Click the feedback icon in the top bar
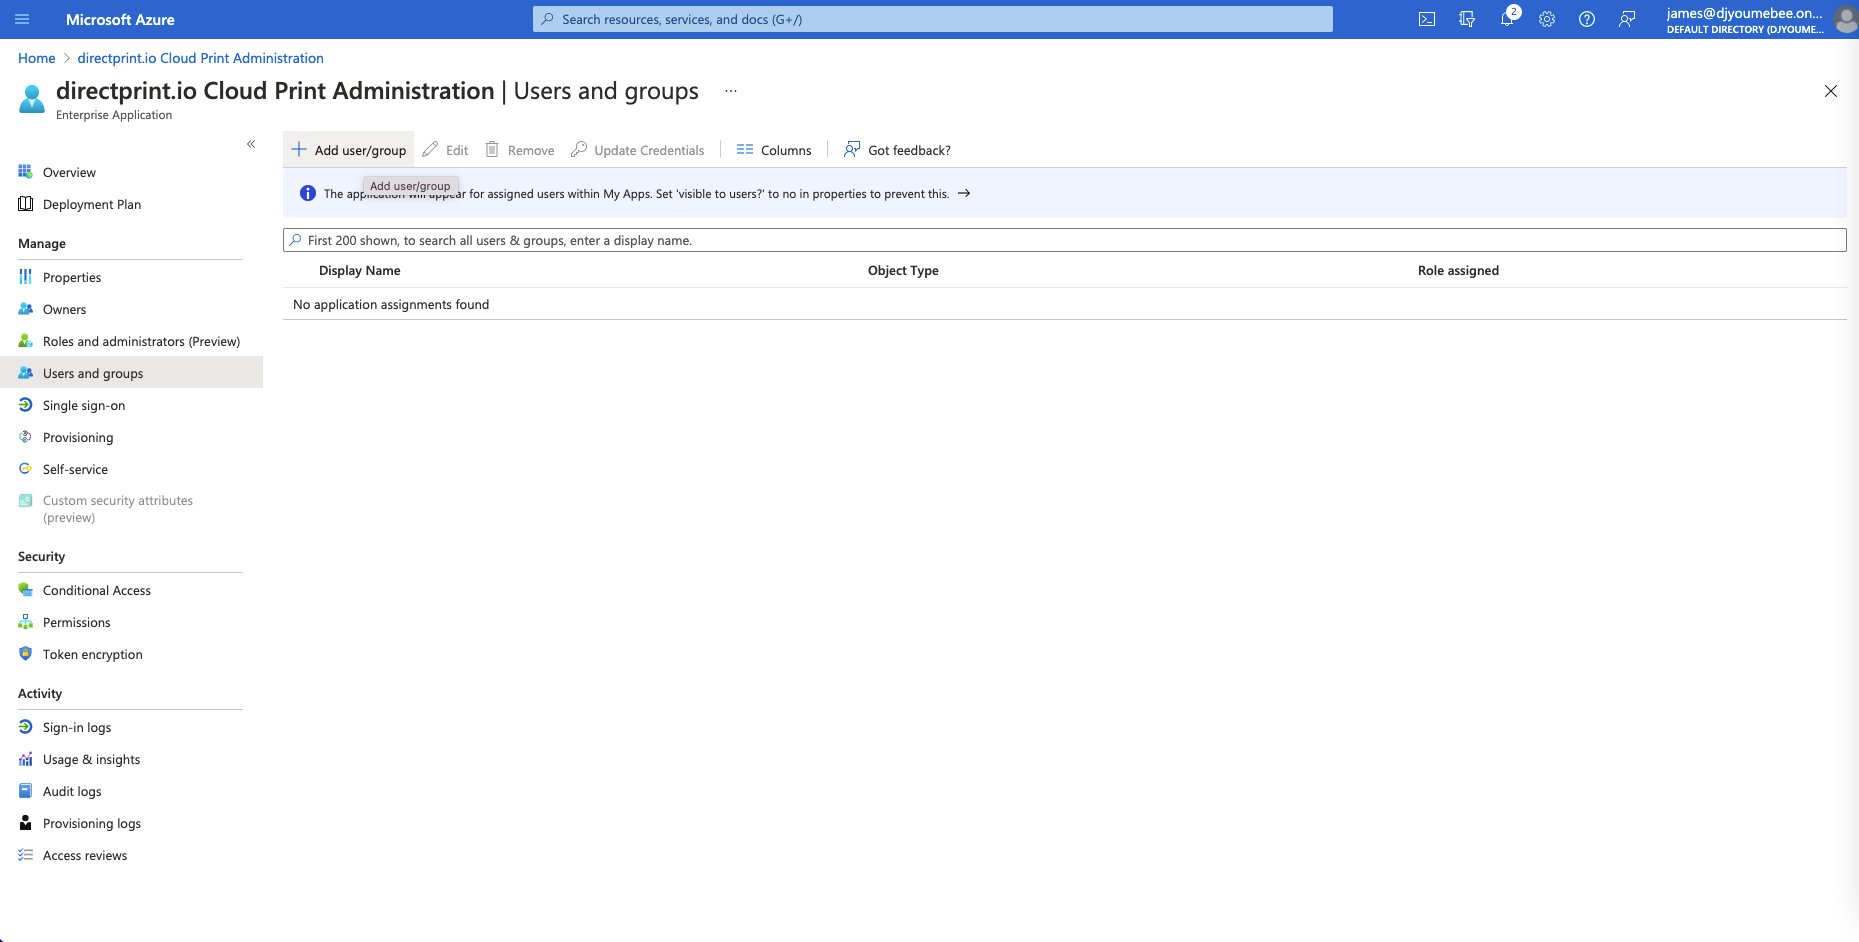1859x942 pixels. [1627, 19]
